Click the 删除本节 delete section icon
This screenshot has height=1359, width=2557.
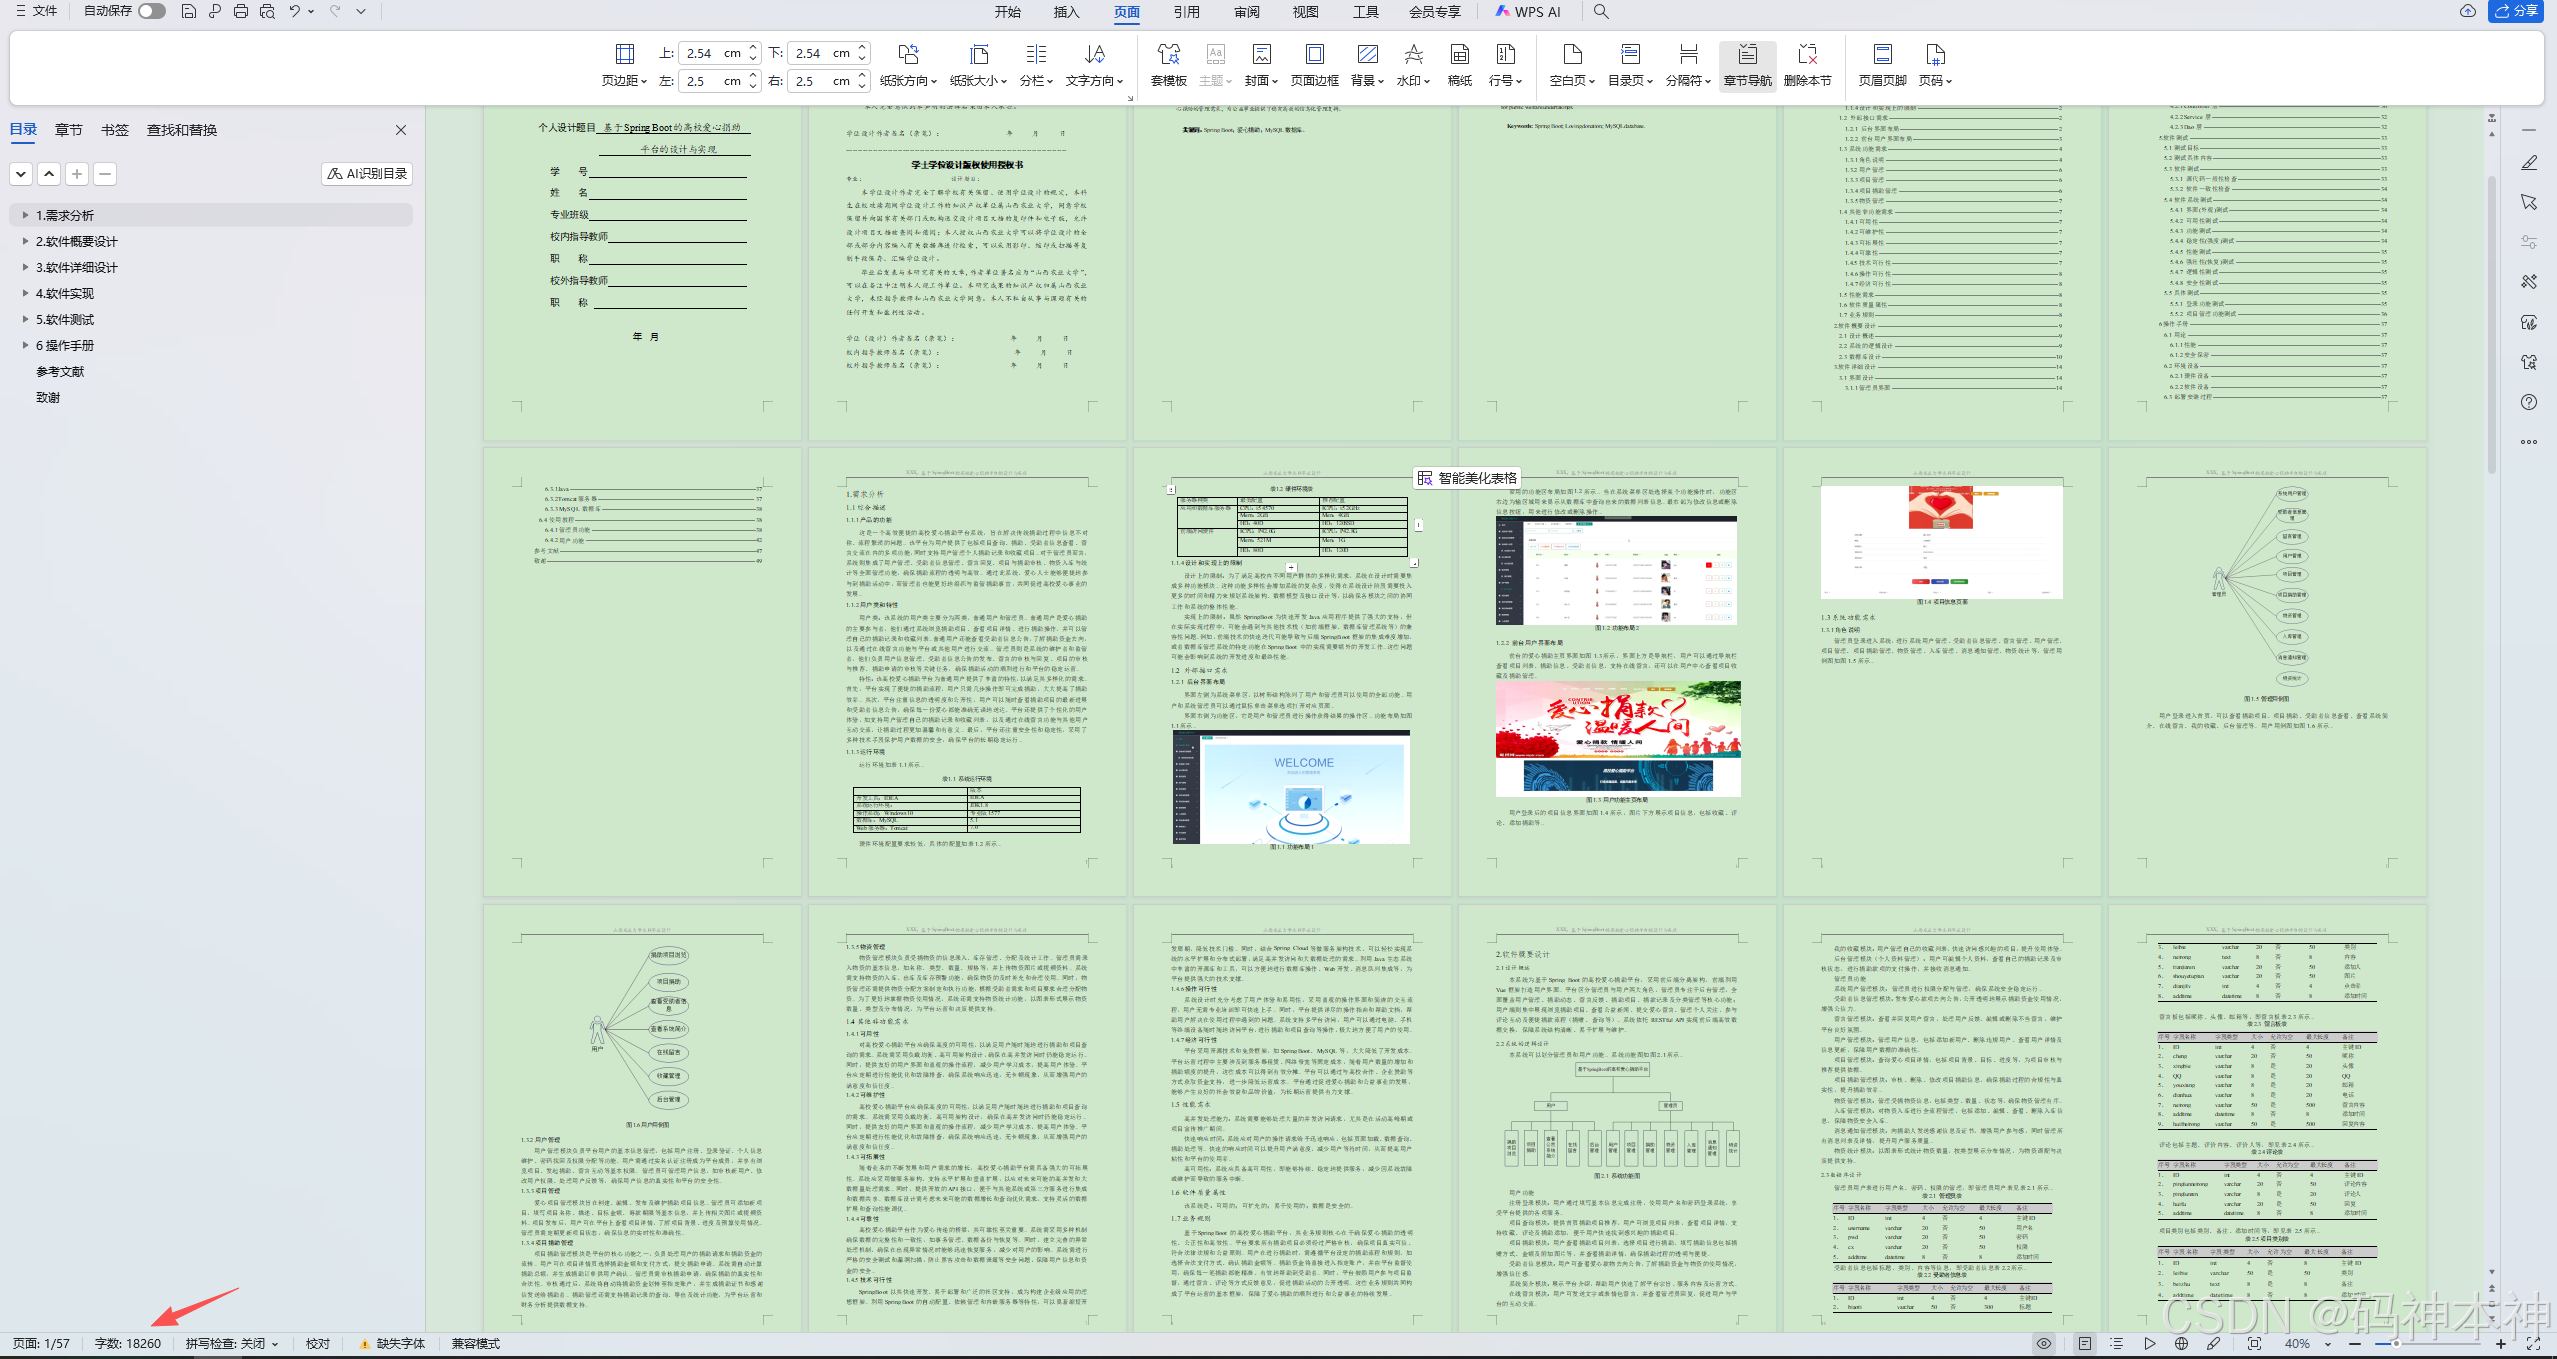(x=1807, y=54)
